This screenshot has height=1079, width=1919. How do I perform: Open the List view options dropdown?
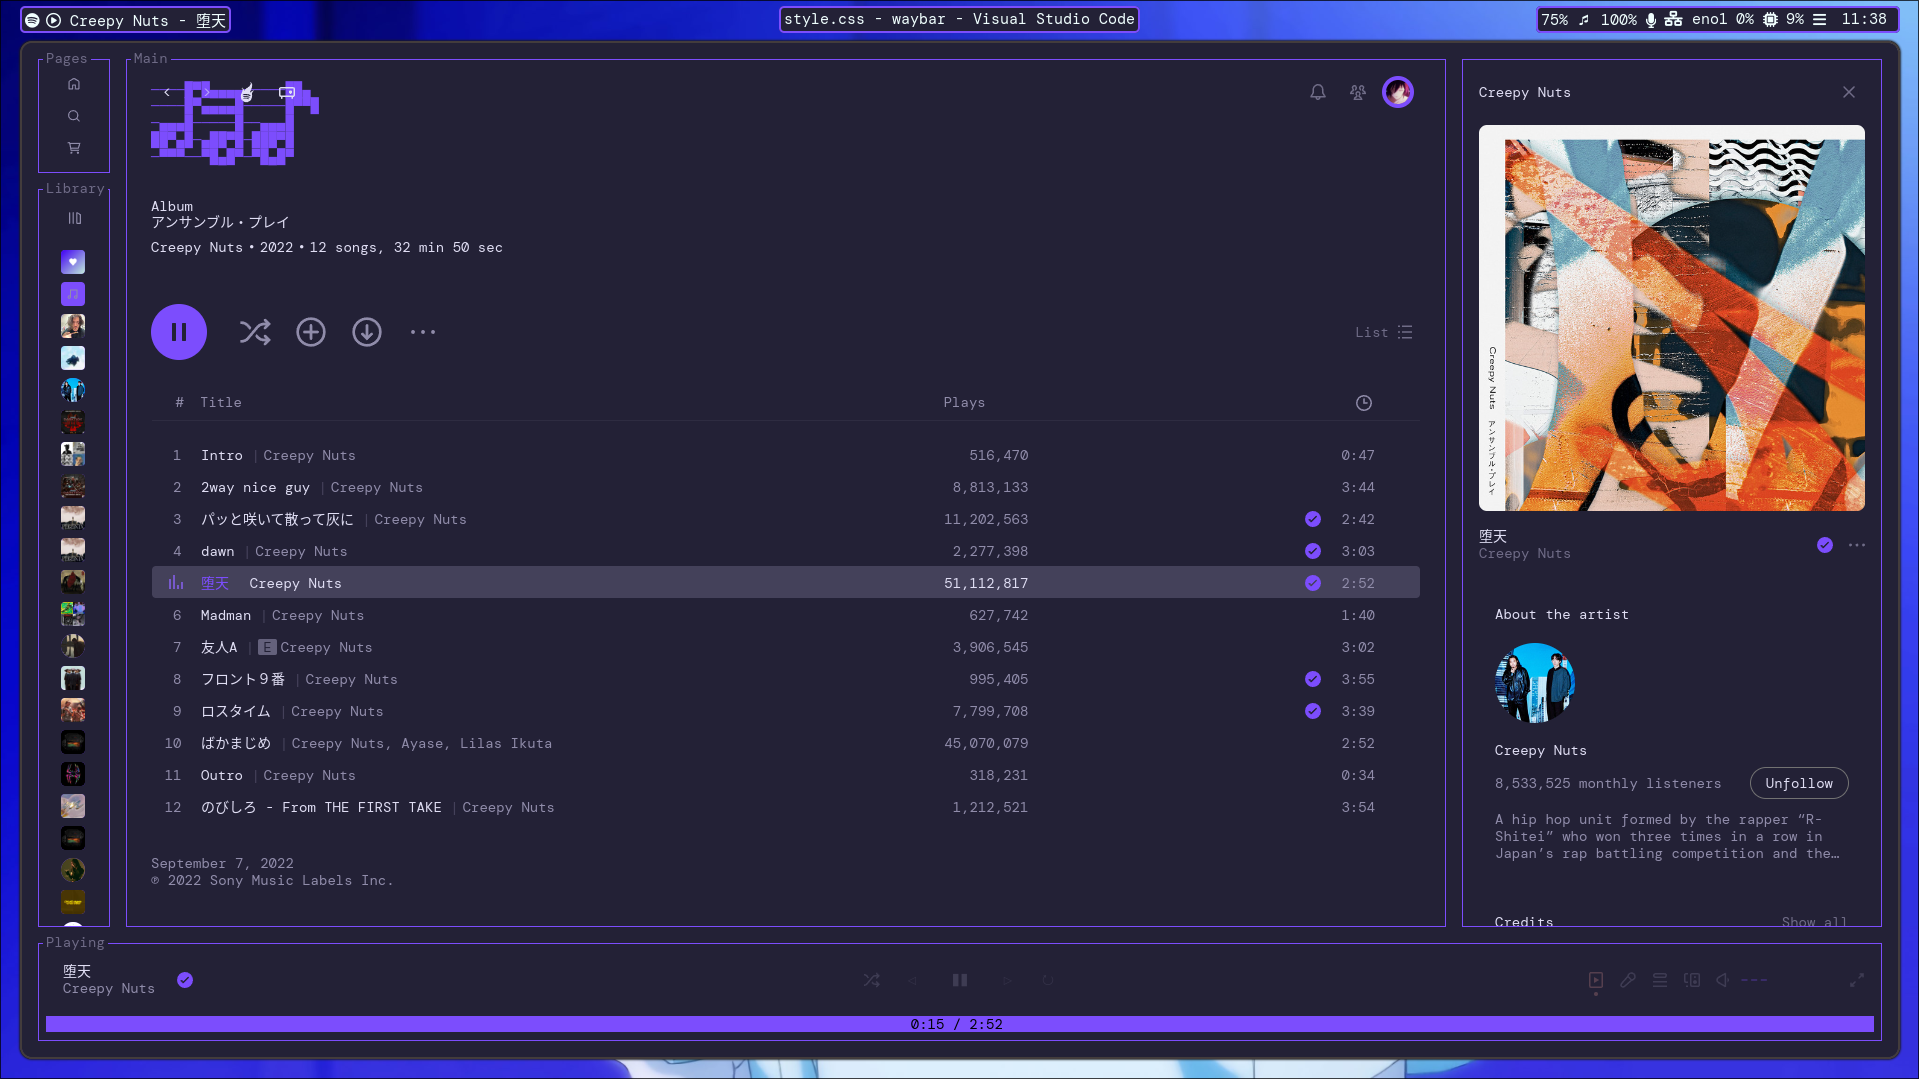(x=1384, y=332)
